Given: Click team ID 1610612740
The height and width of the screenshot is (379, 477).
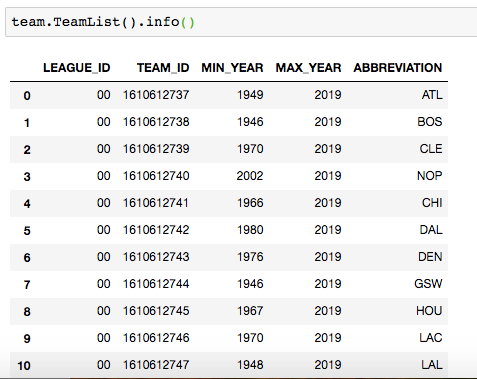Looking at the screenshot, I should (156, 176).
